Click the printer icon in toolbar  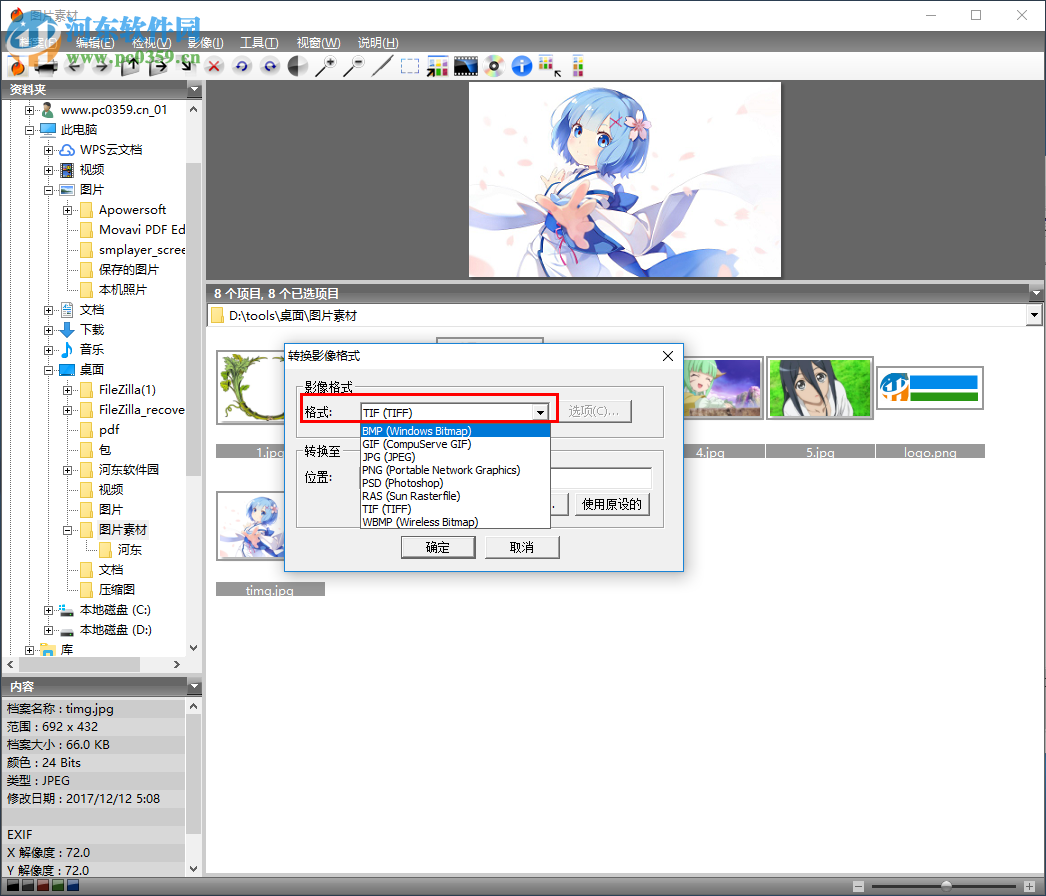pos(46,66)
